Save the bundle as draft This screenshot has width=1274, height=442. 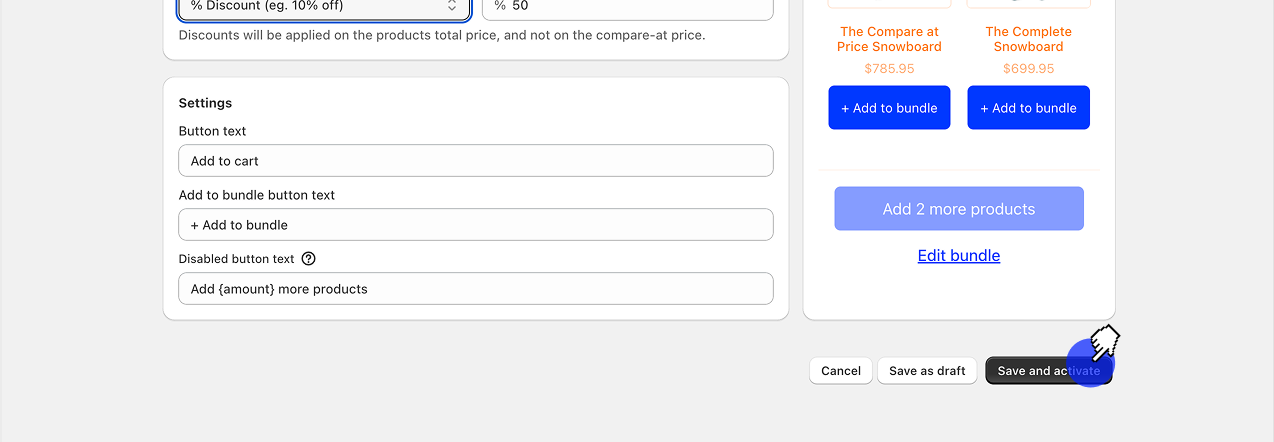click(x=927, y=371)
